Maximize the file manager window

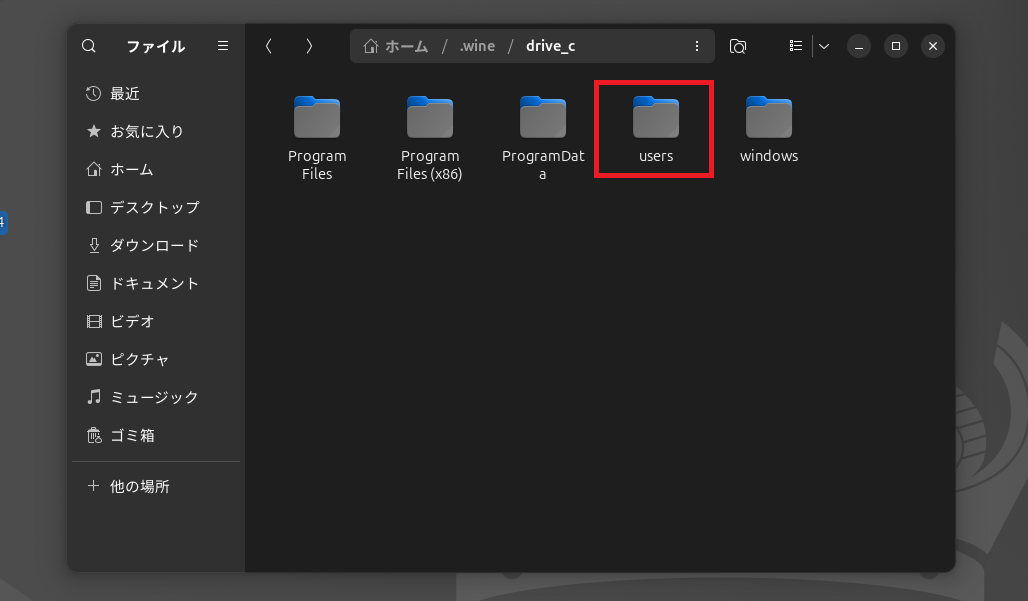click(896, 46)
